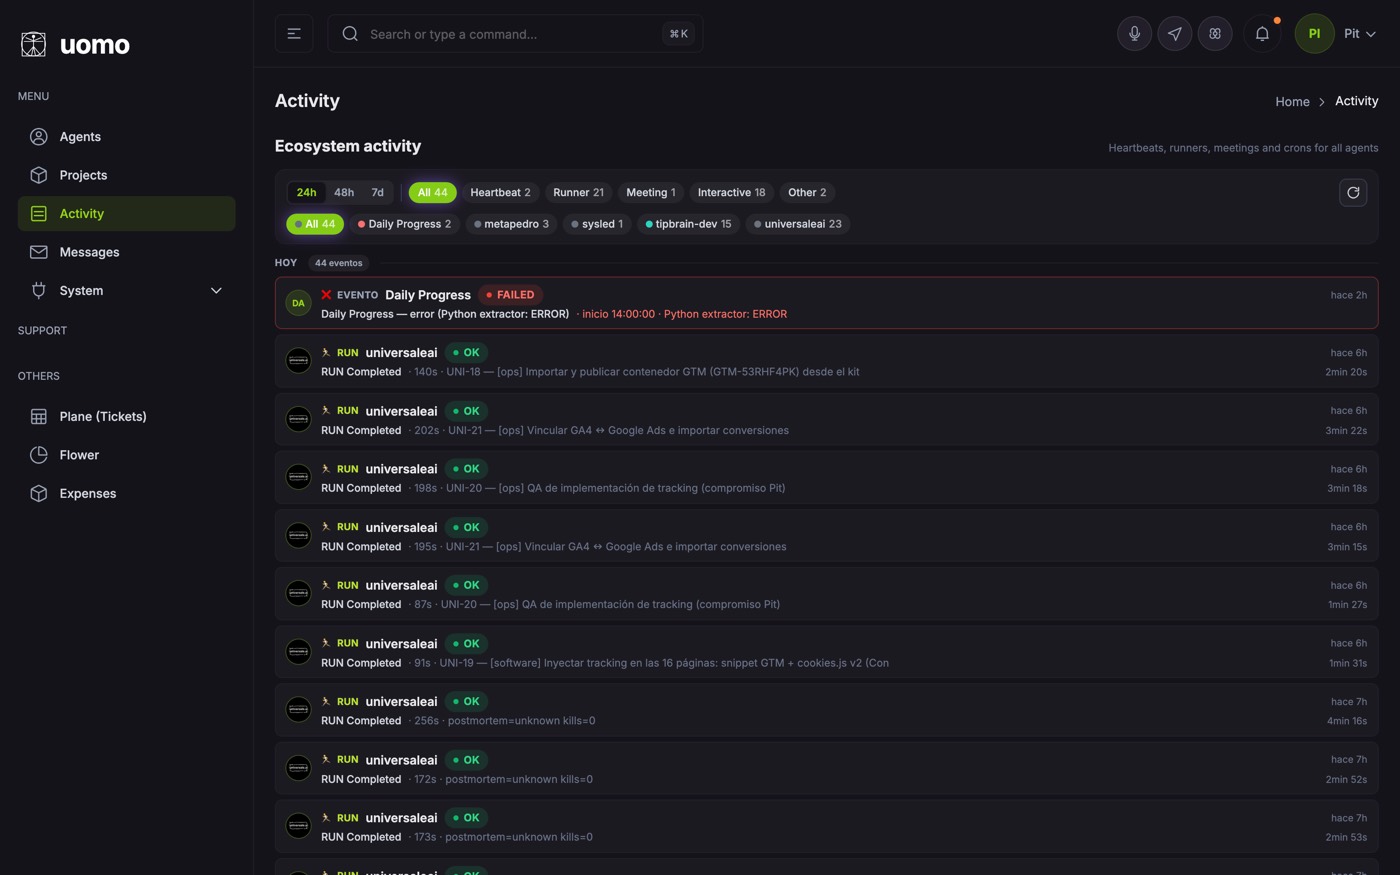Click runner icon on 202s UNI-21 run
The height and width of the screenshot is (875, 1400).
click(326, 411)
